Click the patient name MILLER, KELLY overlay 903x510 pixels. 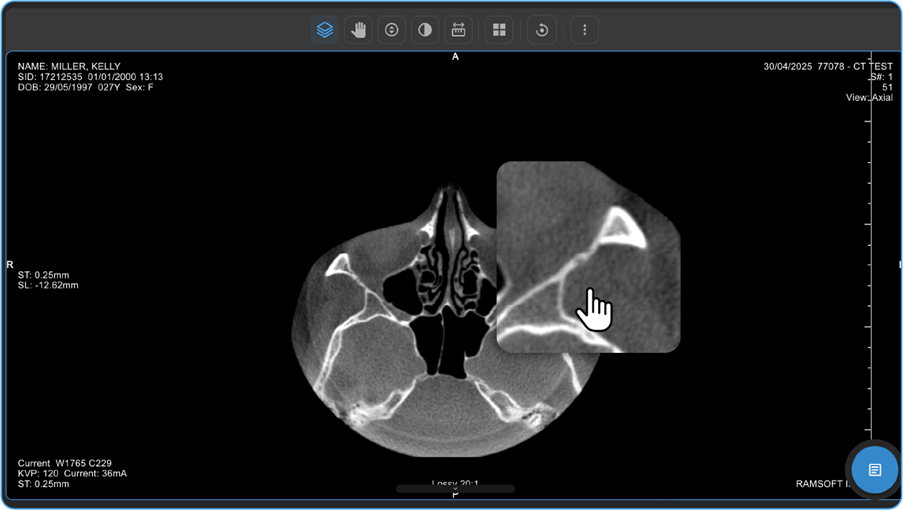click(x=69, y=67)
